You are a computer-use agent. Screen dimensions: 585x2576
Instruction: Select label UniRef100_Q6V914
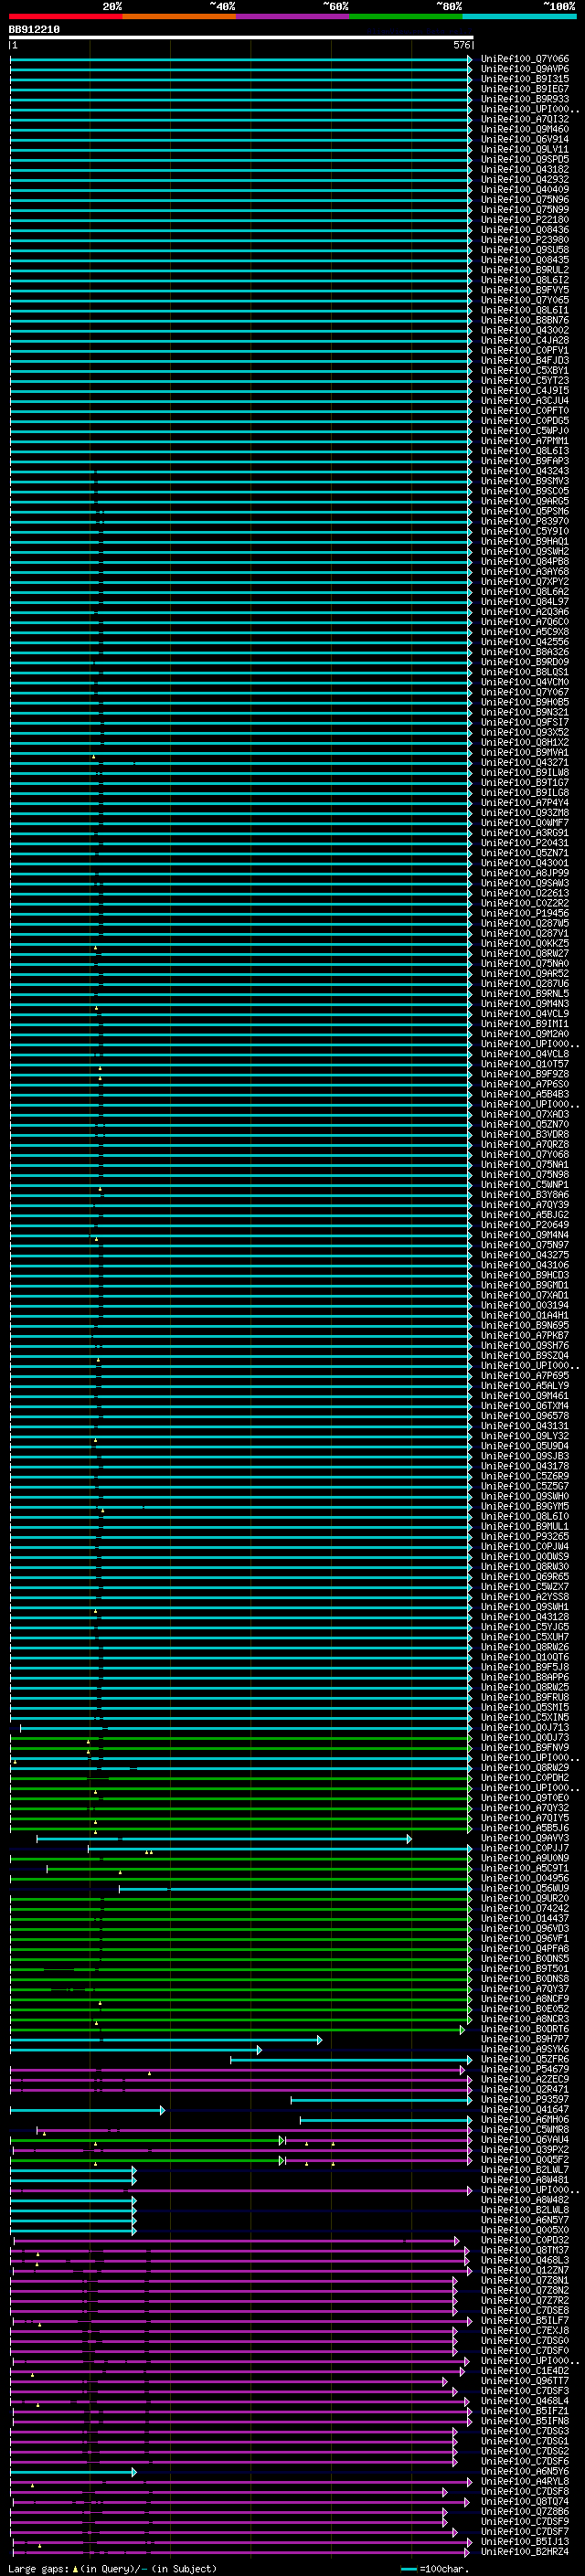click(525, 139)
